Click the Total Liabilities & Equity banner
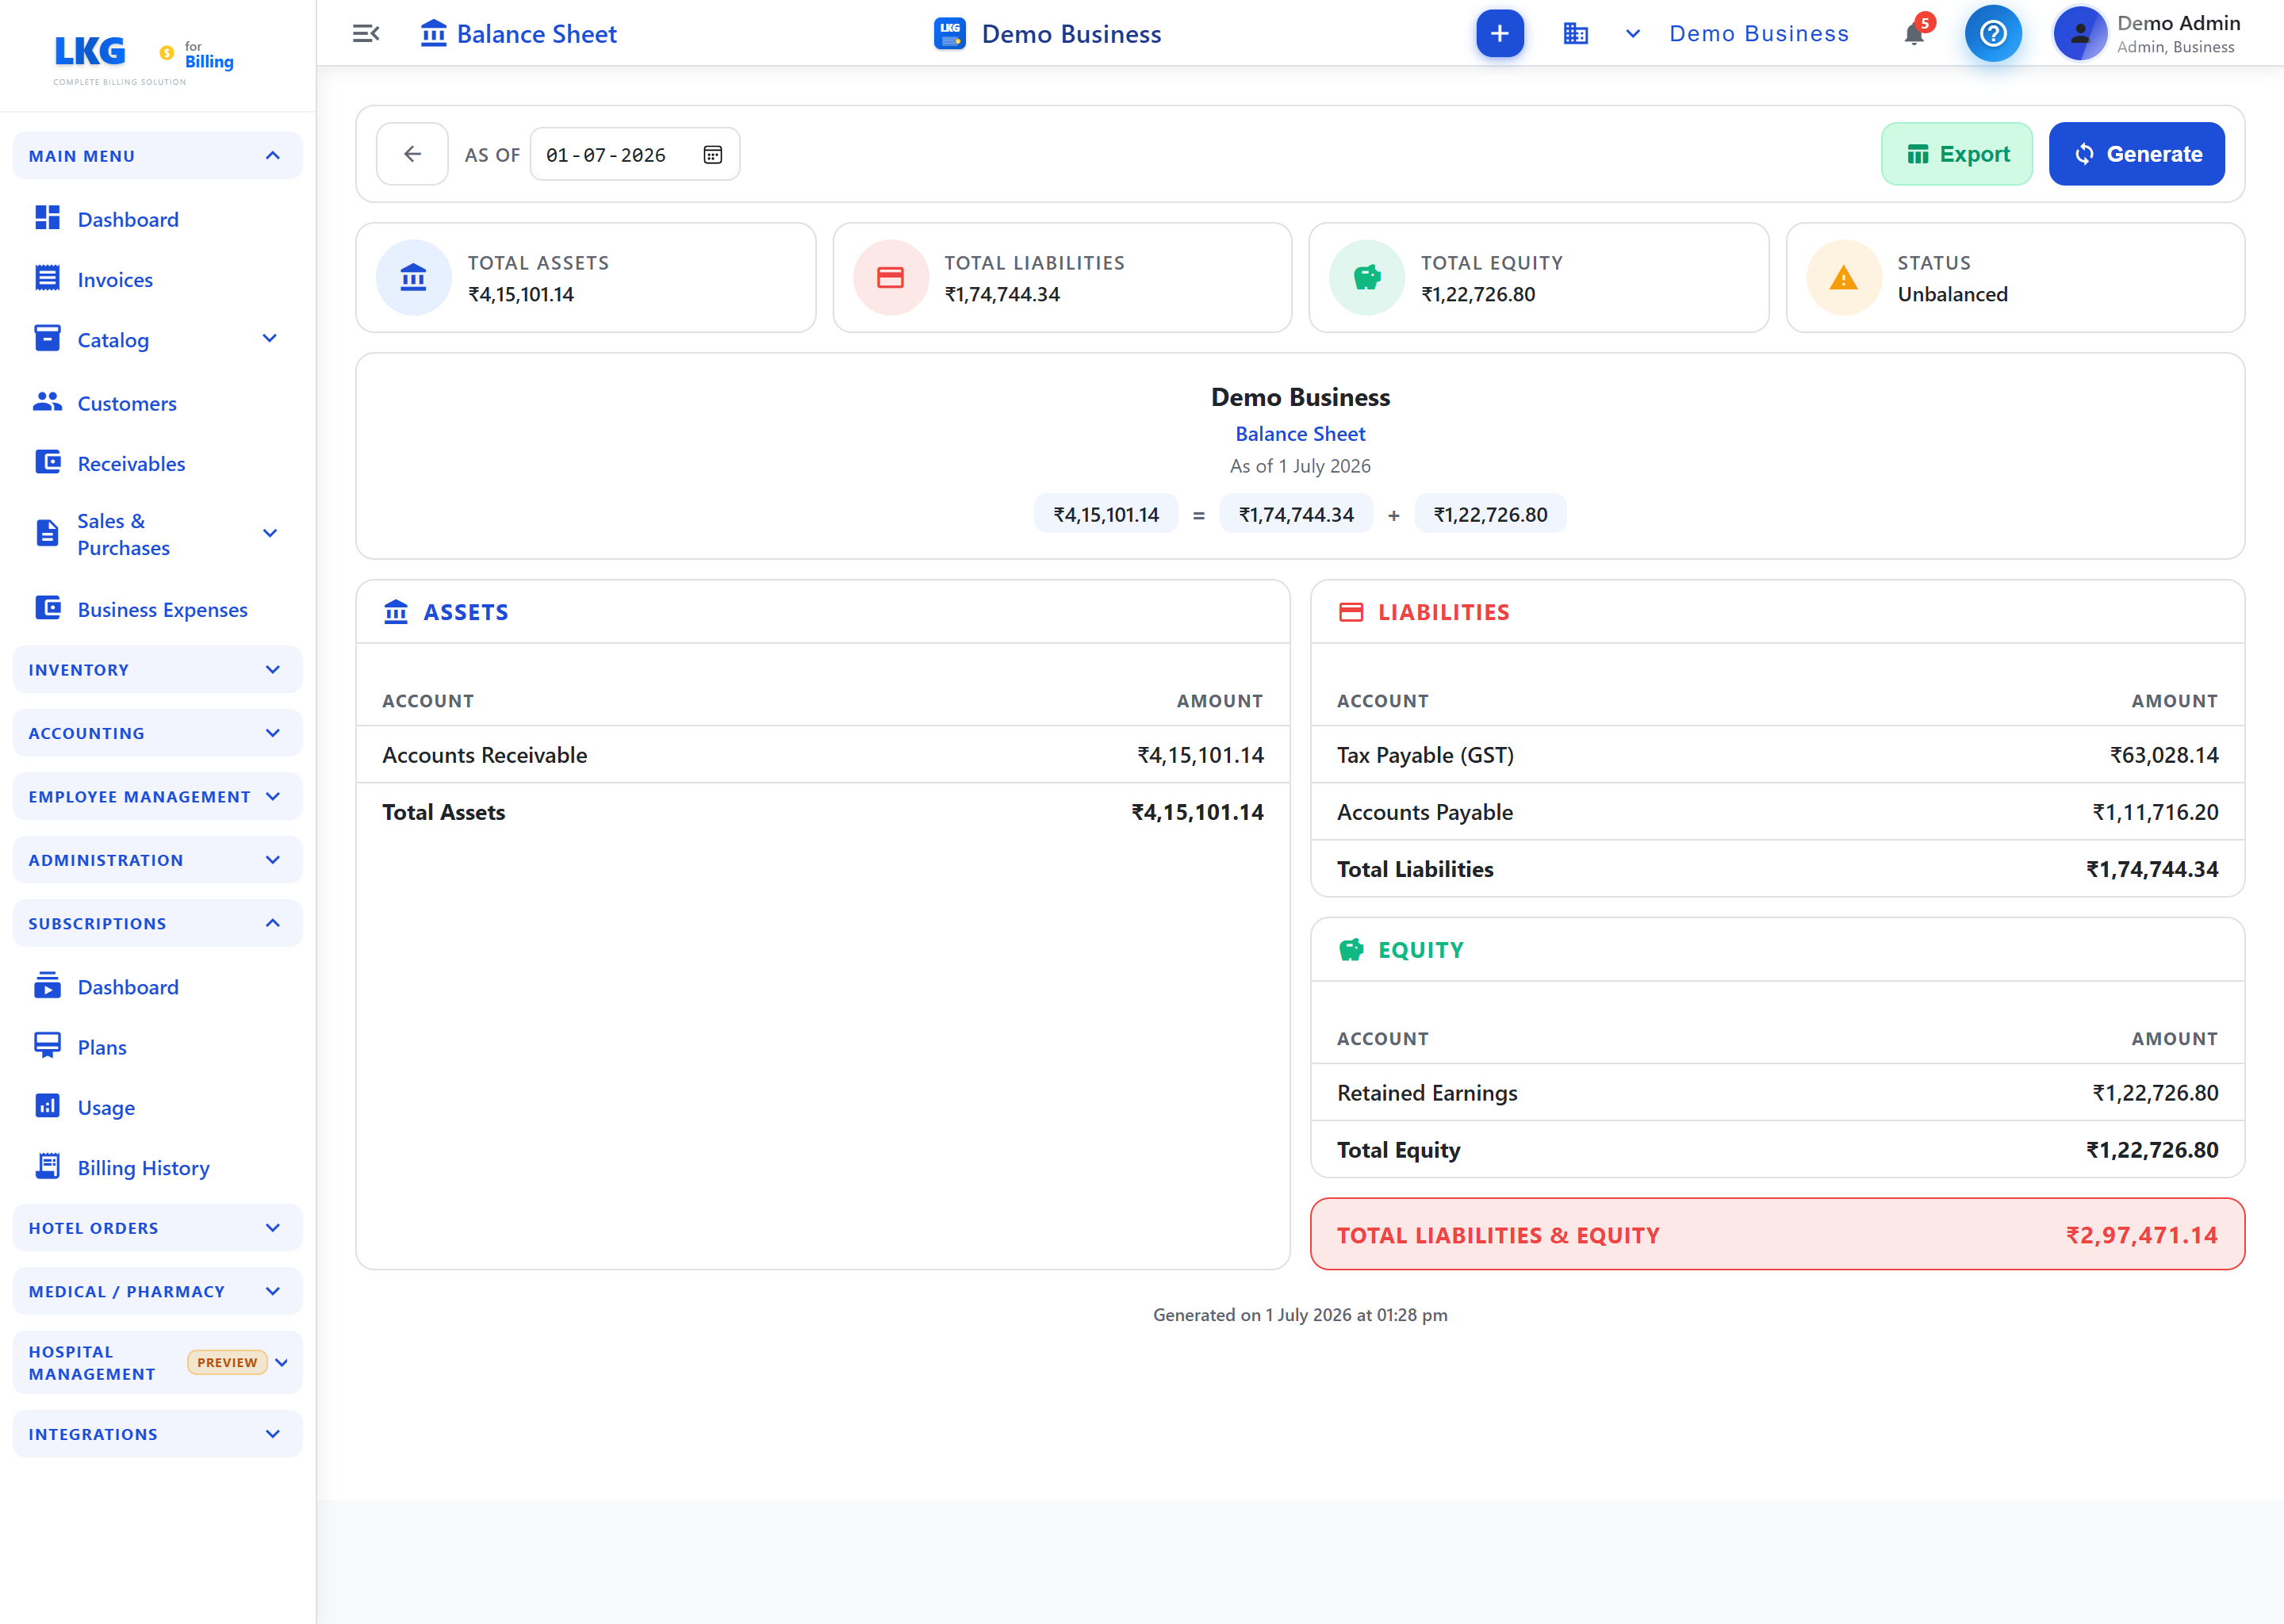This screenshot has width=2284, height=1624. coord(1777,1235)
